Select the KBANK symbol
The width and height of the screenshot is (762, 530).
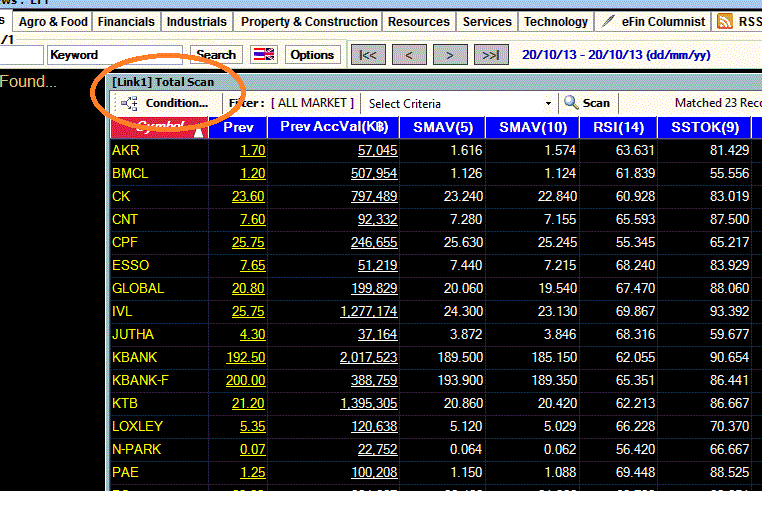click(135, 358)
